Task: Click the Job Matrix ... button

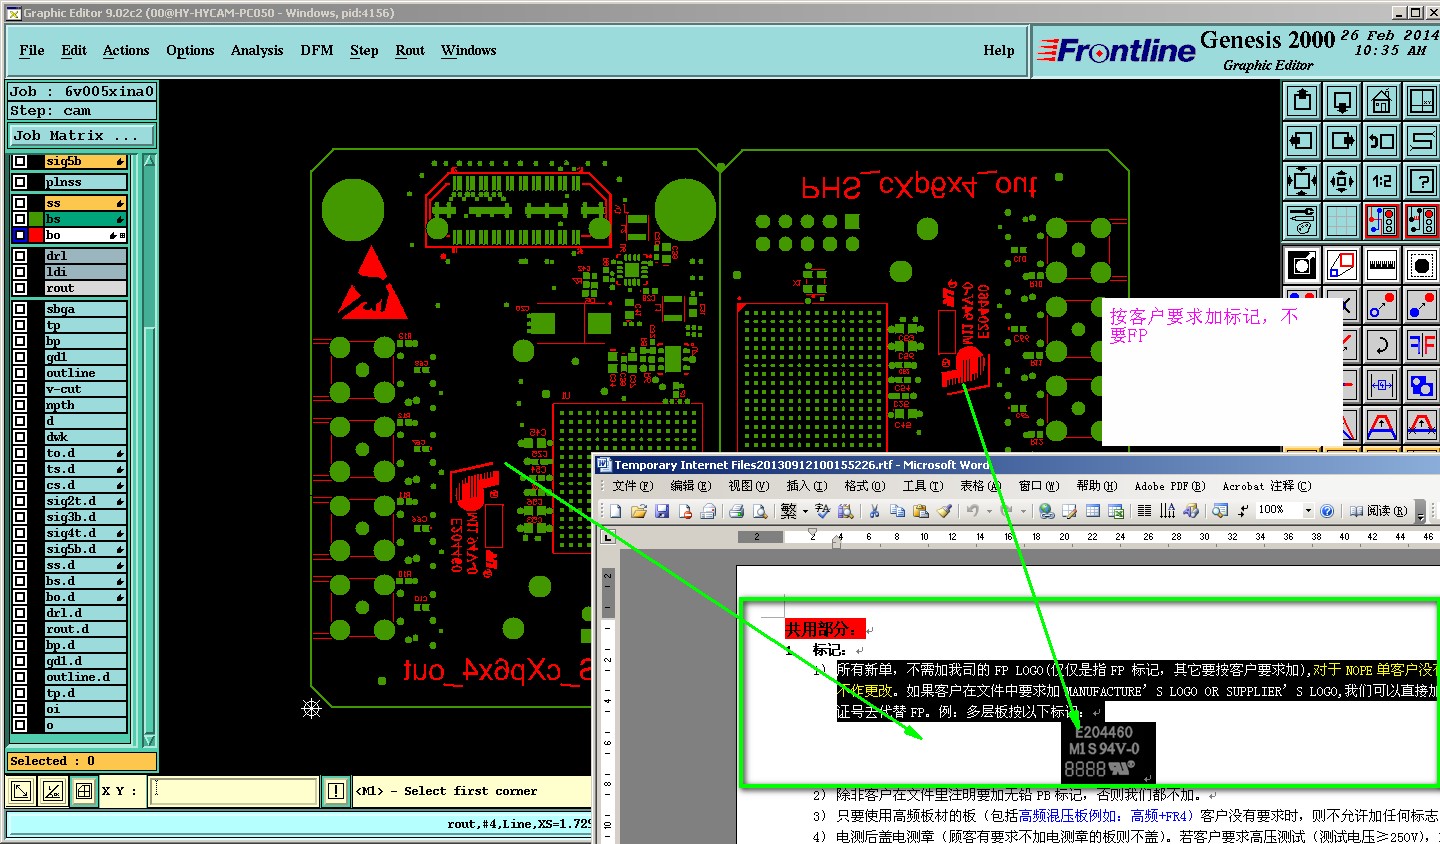Action: (82, 135)
